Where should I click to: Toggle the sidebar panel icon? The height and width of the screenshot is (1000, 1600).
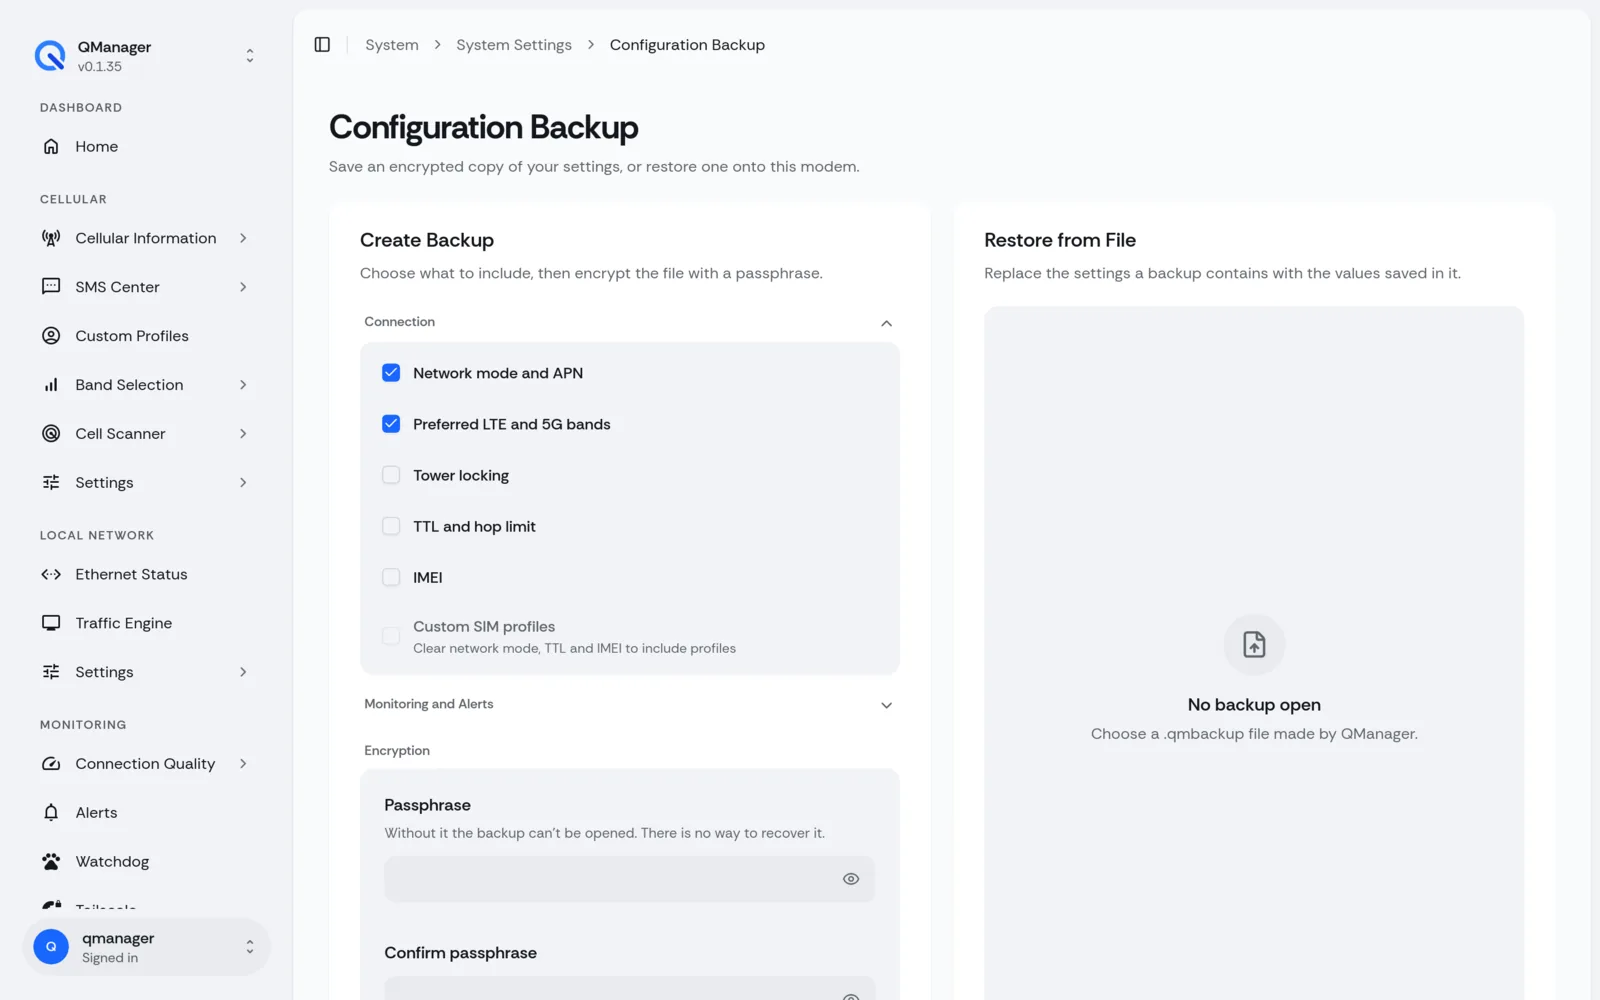322,45
